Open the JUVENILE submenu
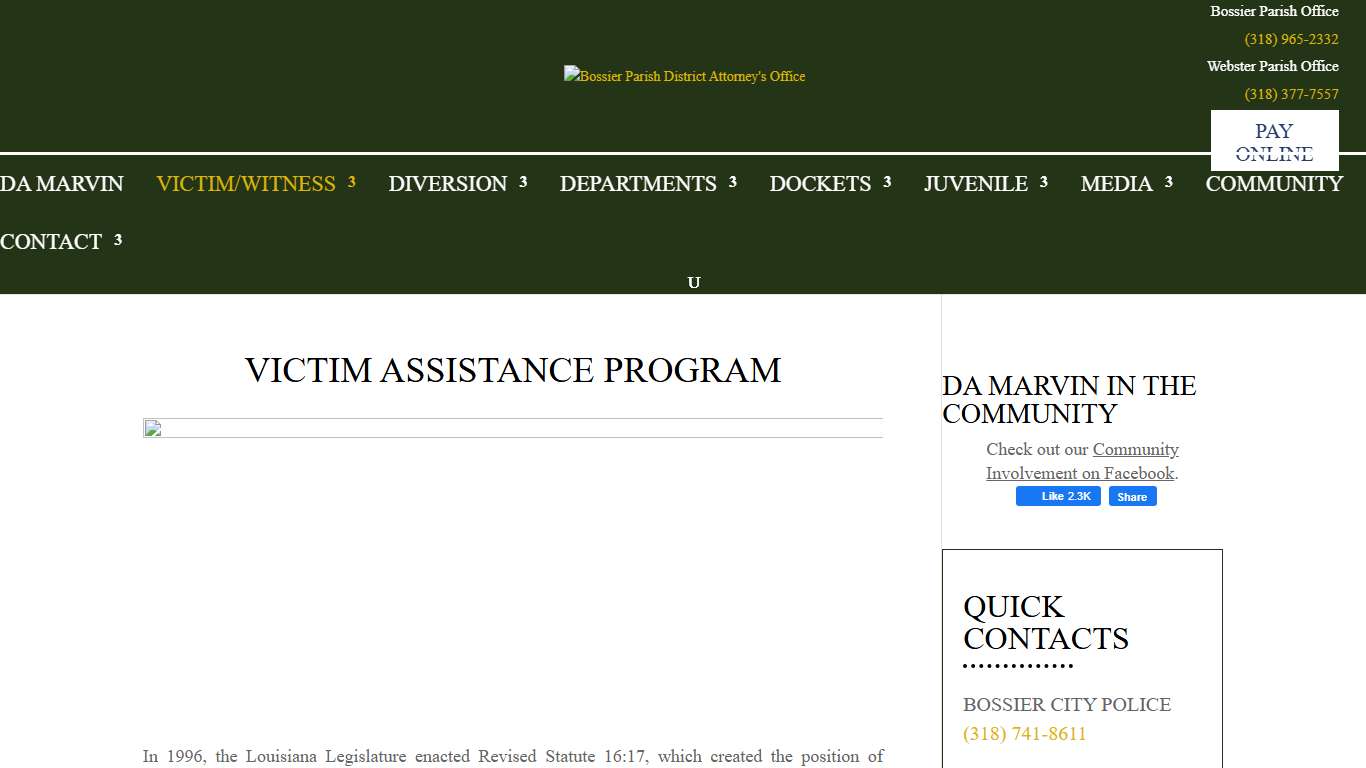 [1043, 181]
